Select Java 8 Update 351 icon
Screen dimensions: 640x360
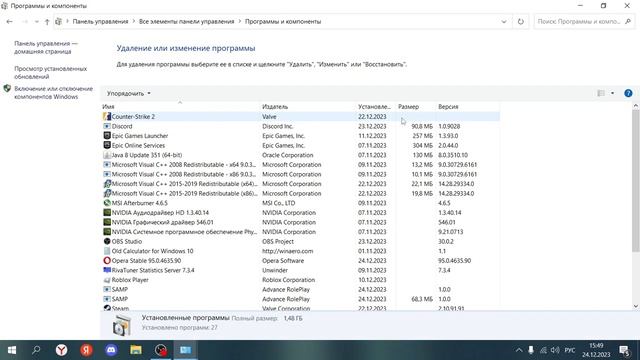click(x=107, y=155)
